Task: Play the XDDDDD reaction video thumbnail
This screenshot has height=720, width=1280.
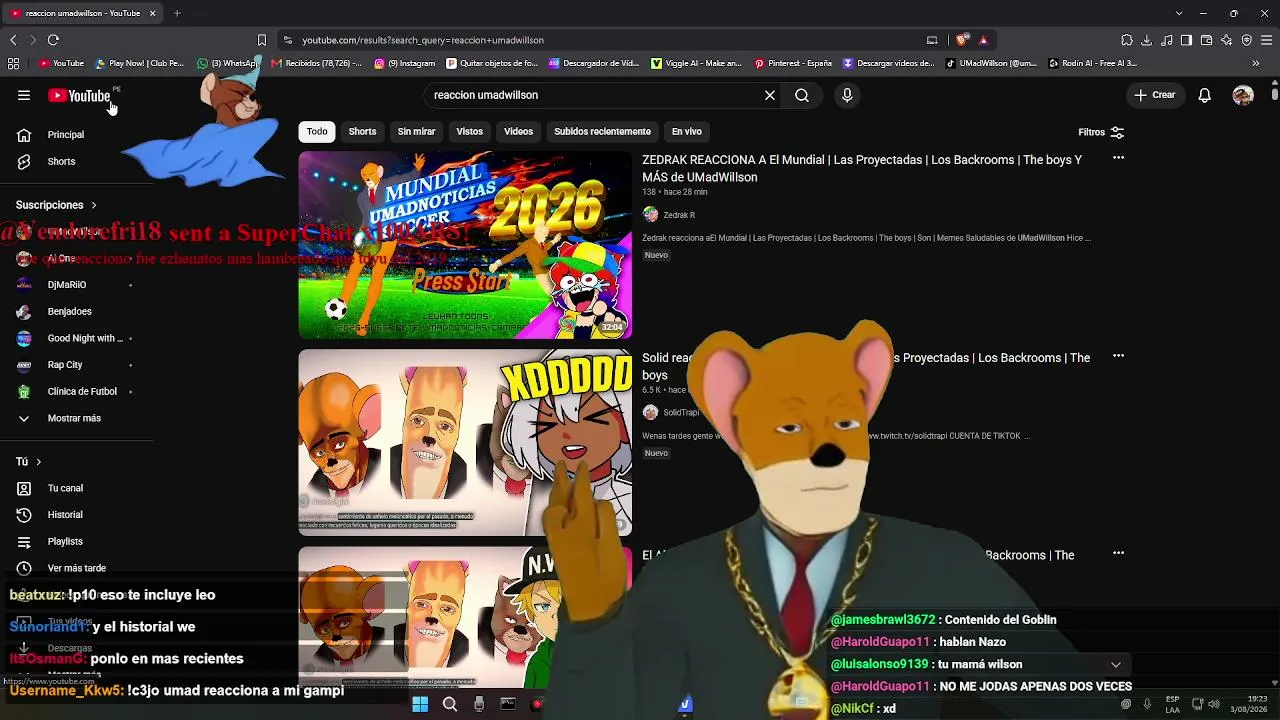Action: pos(465,442)
